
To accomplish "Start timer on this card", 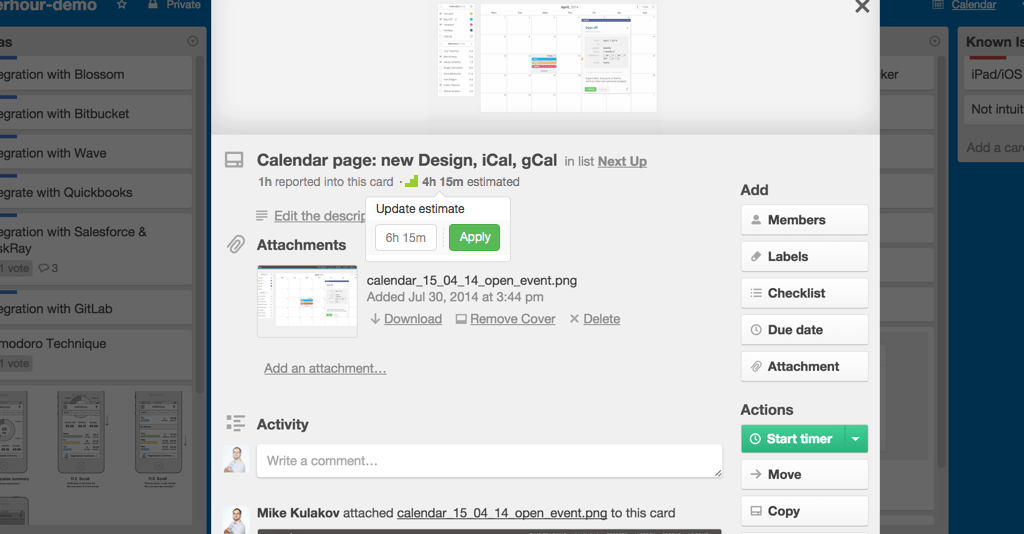I will [793, 439].
